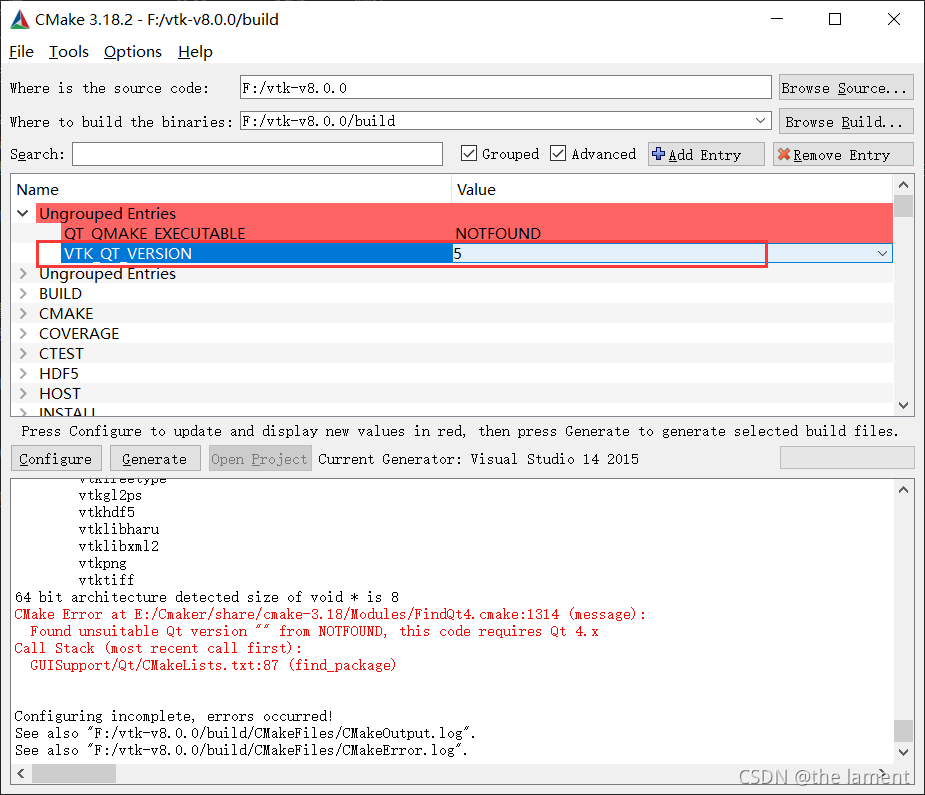Screen dimensions: 925x795
Task: Click the output log horizontal scrollbar thumb
Action: tap(74, 773)
